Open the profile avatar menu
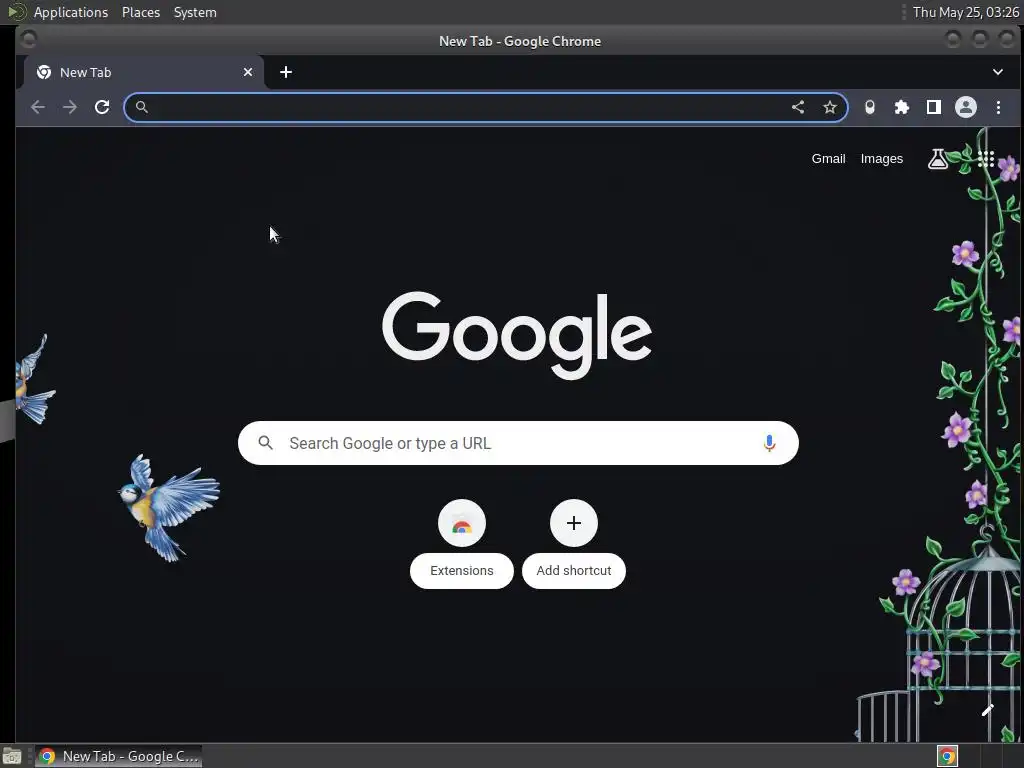This screenshot has width=1024, height=768. [966, 107]
